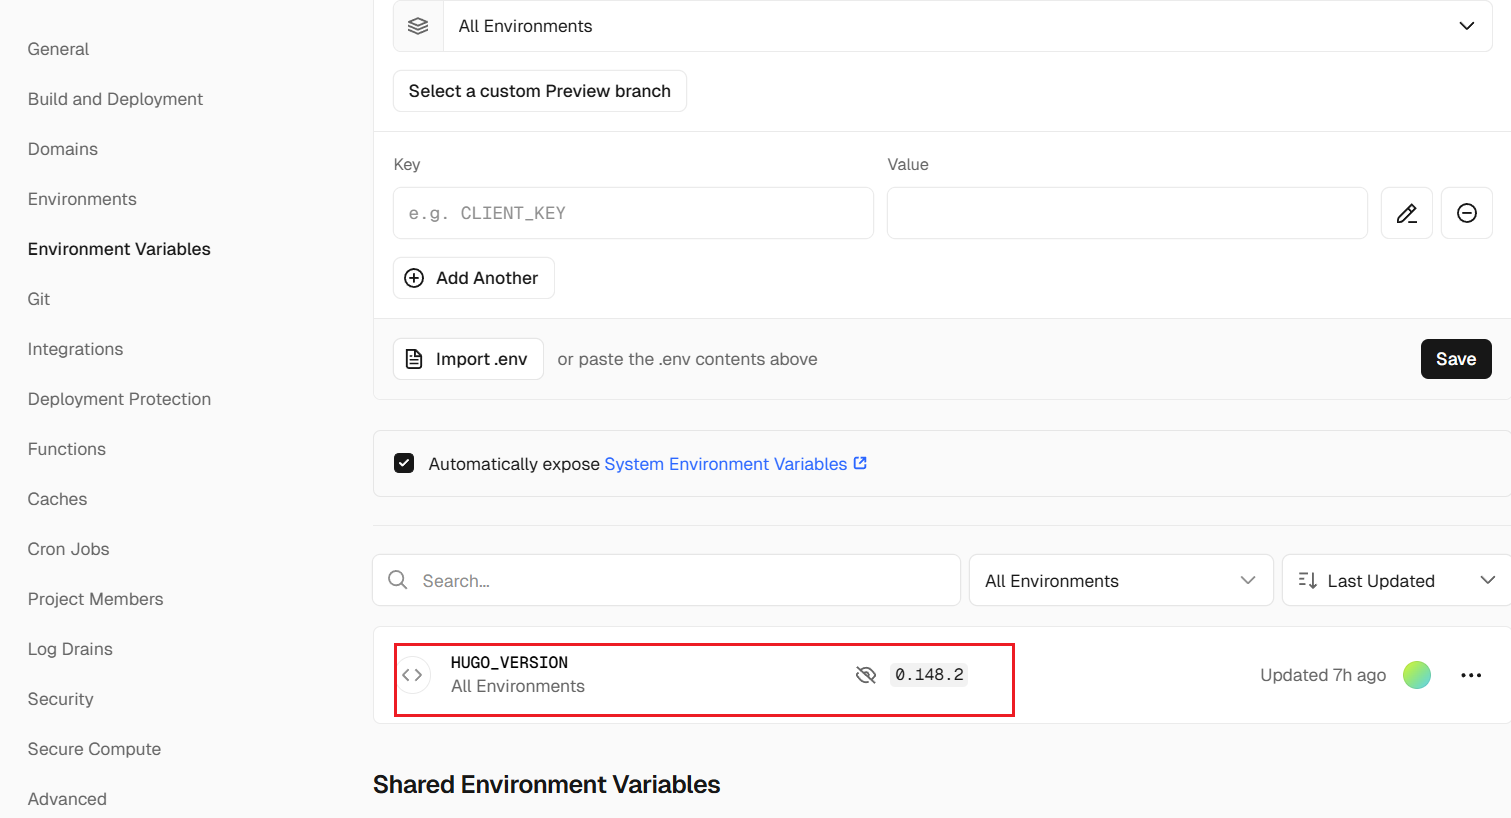Click the pencil edit icon beside Value field
Image resolution: width=1511 pixels, height=818 pixels.
(x=1406, y=213)
